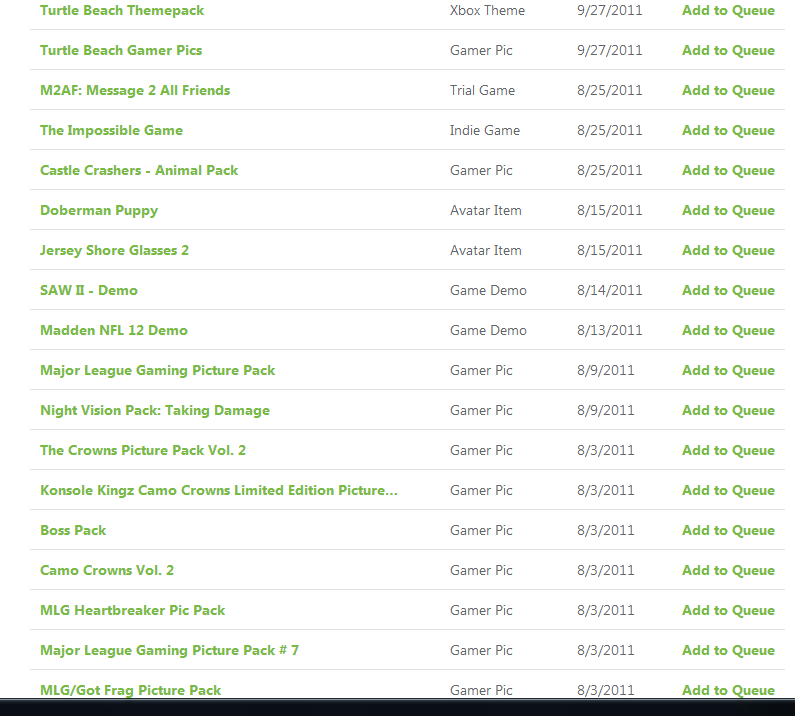Open Turtle Beach Gamer Pics
795x716 pixels.
(x=121, y=51)
